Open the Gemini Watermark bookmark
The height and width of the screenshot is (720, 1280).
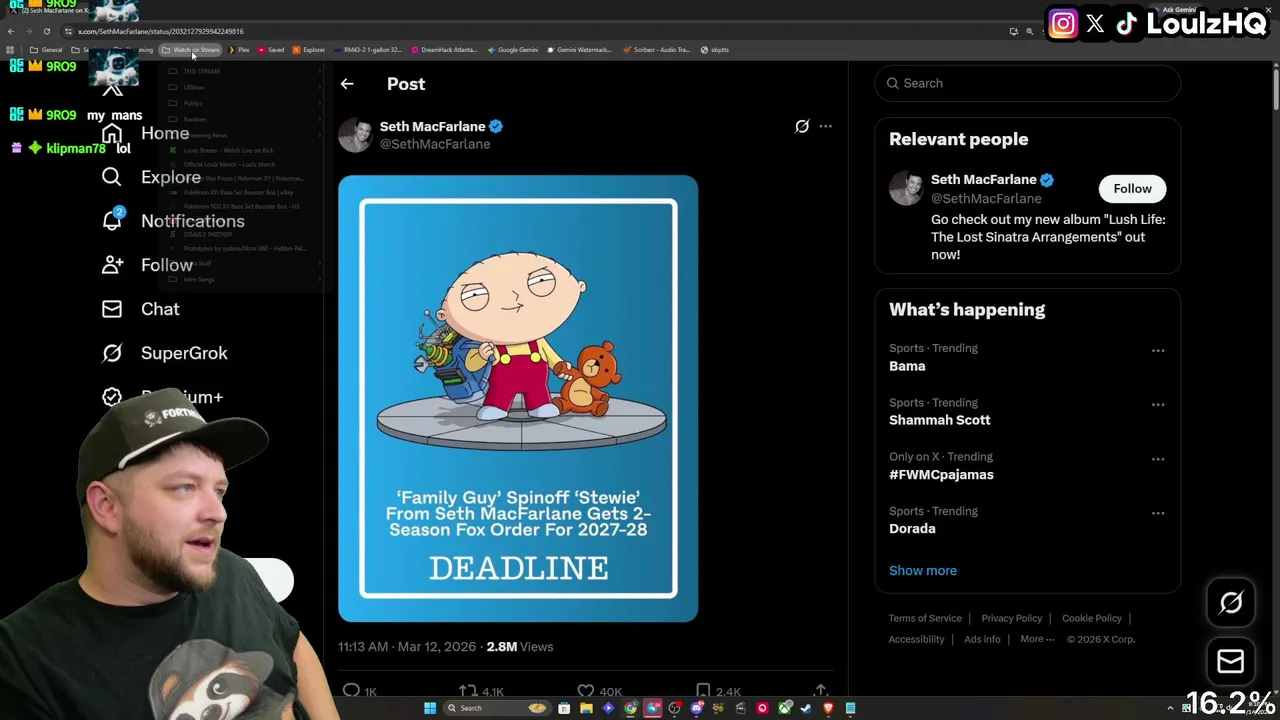[579, 50]
